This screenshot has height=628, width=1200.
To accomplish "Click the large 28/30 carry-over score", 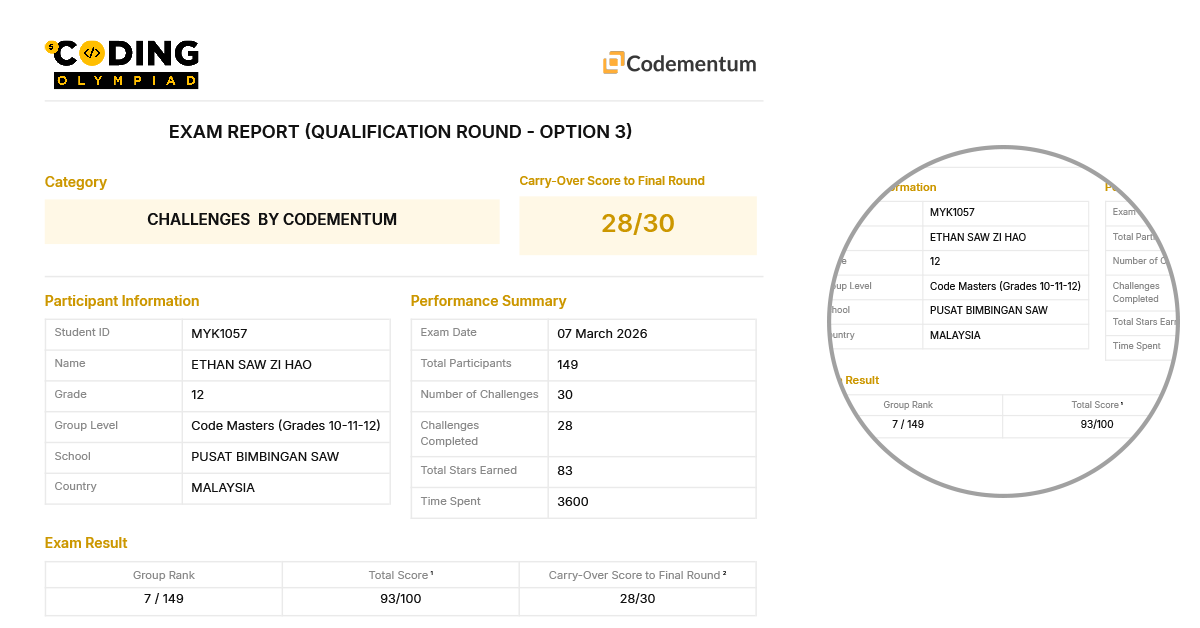I will coord(637,224).
